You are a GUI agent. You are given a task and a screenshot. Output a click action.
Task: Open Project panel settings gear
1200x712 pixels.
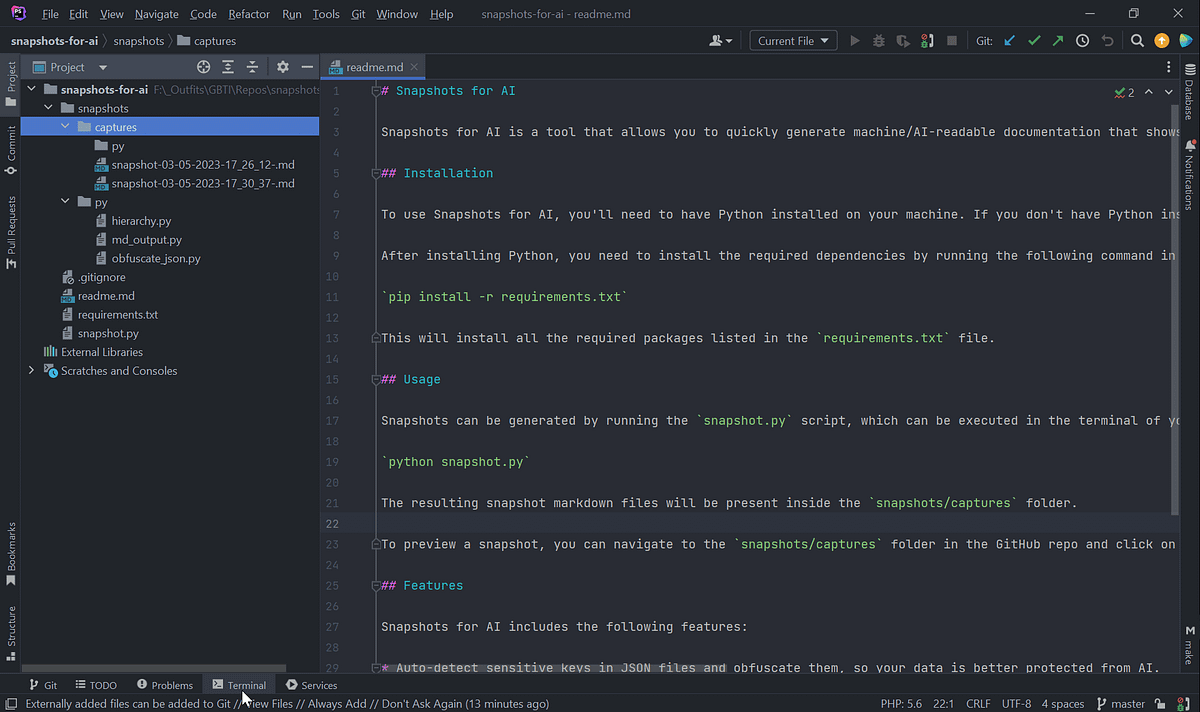tap(283, 66)
